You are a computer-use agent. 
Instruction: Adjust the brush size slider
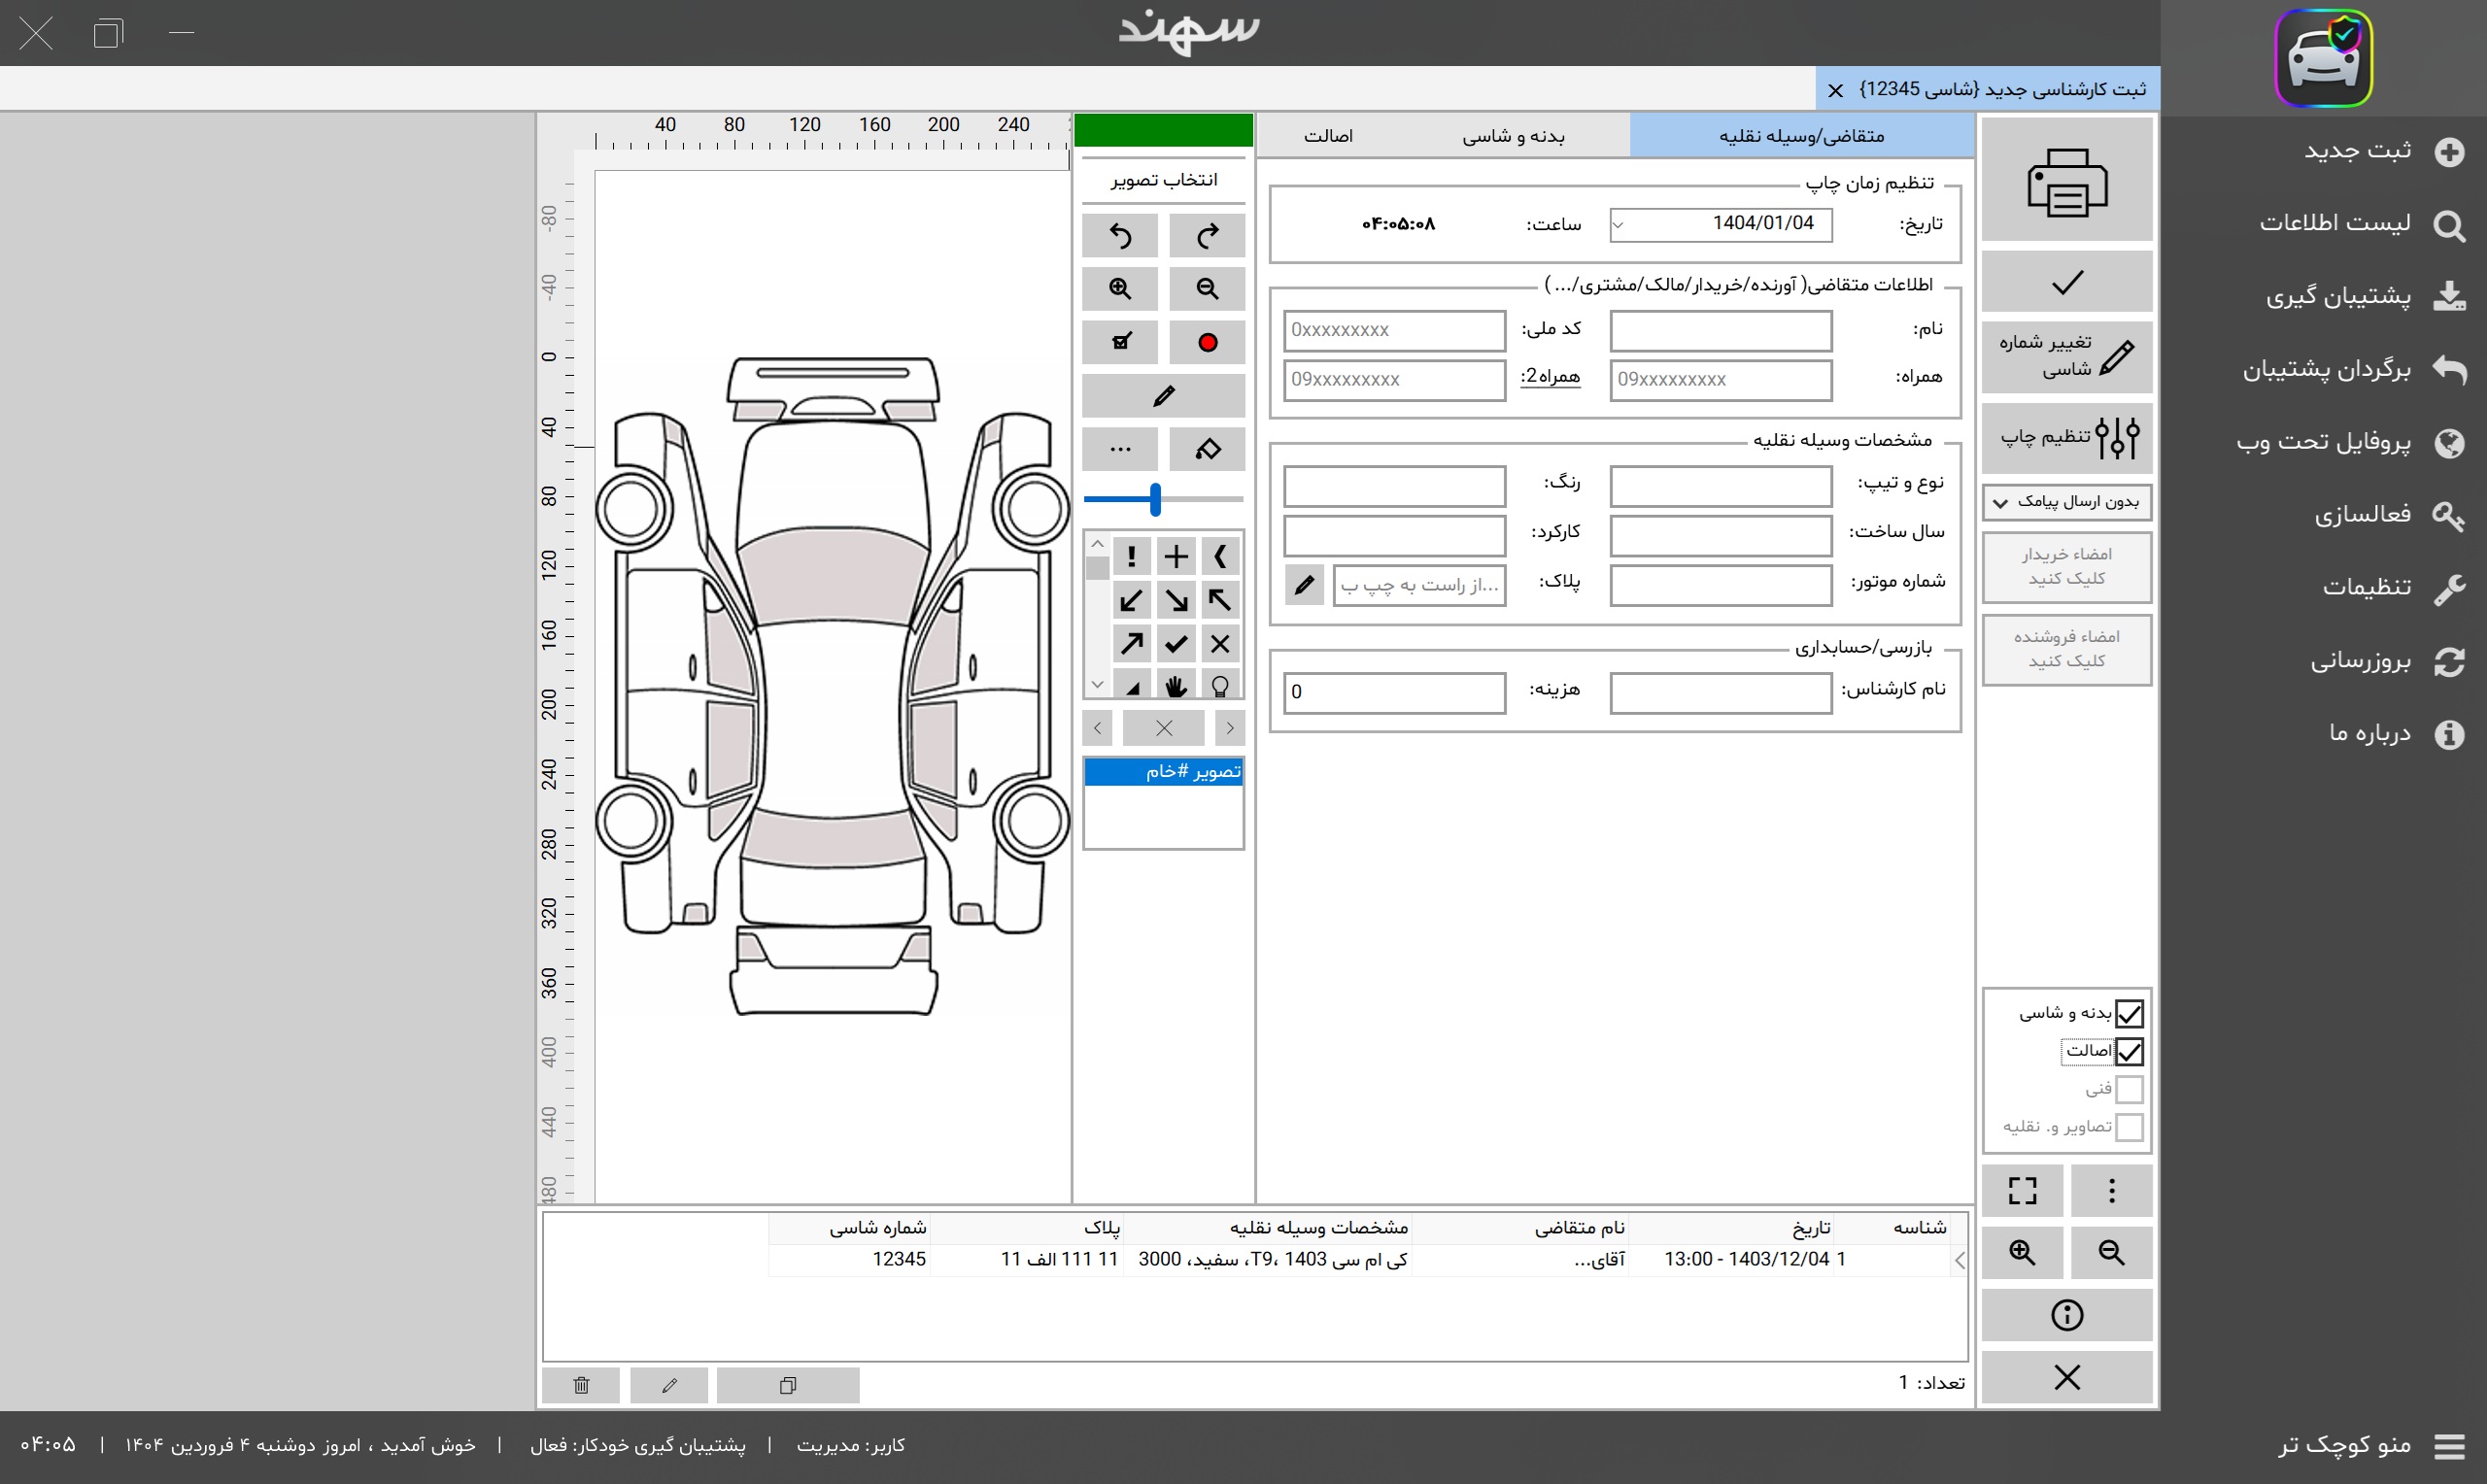coord(1155,499)
